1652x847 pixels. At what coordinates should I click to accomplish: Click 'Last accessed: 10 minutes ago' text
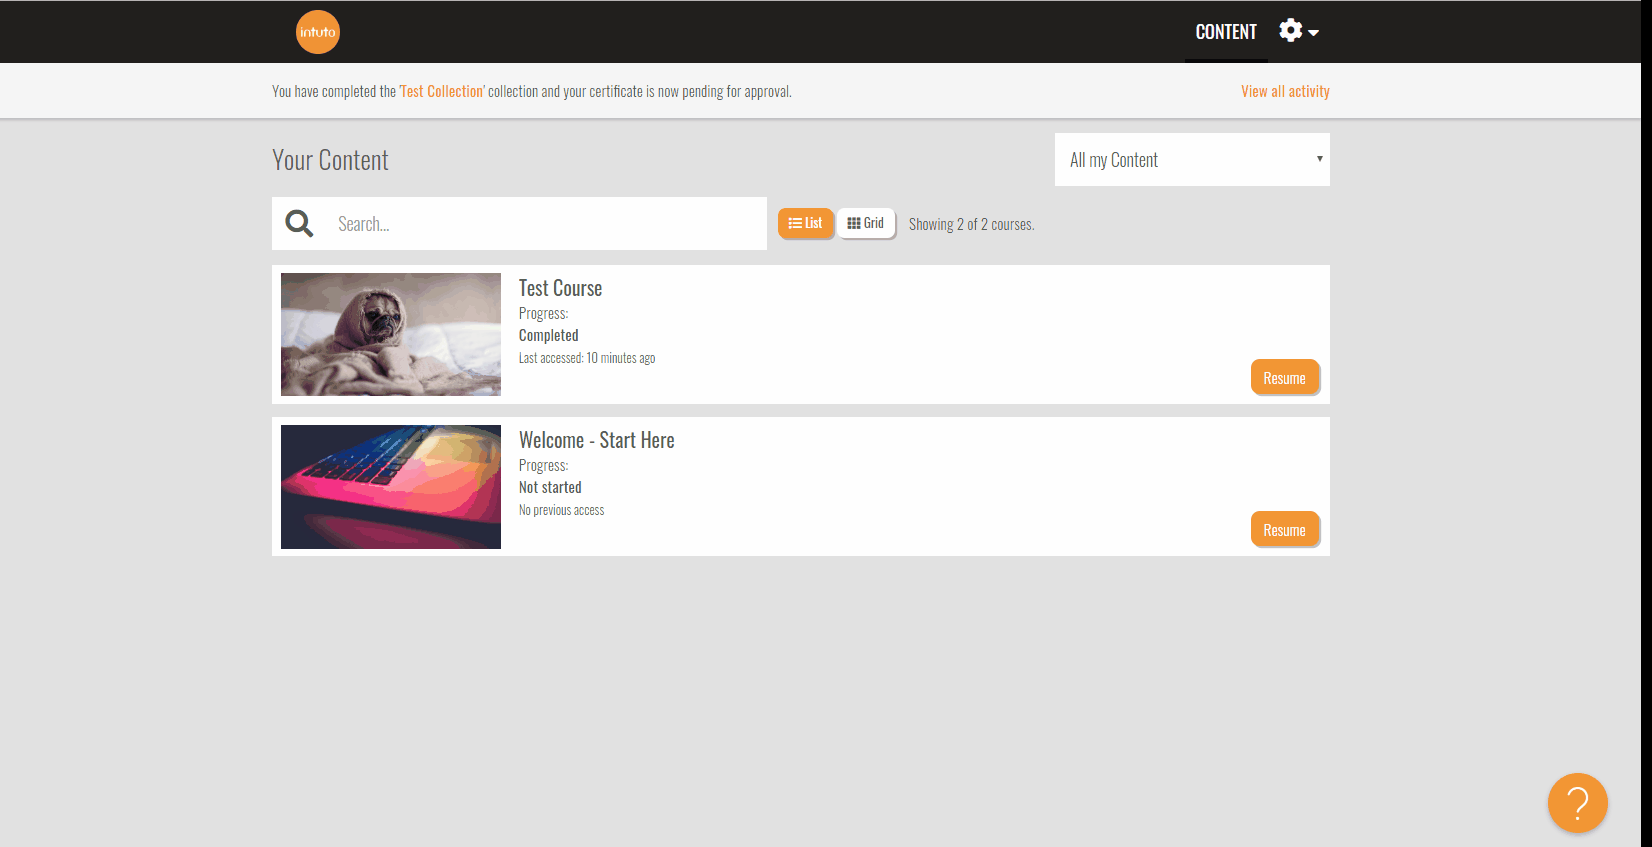tap(587, 358)
